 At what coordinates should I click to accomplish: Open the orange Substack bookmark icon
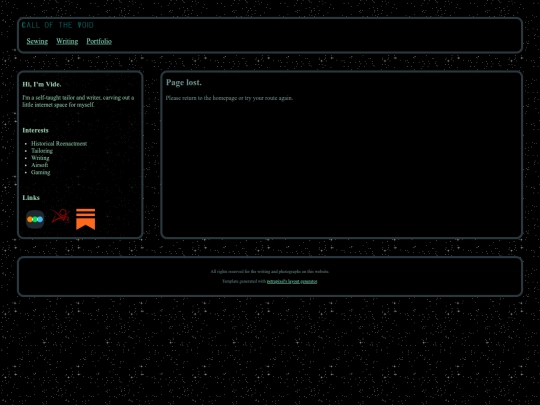85,219
